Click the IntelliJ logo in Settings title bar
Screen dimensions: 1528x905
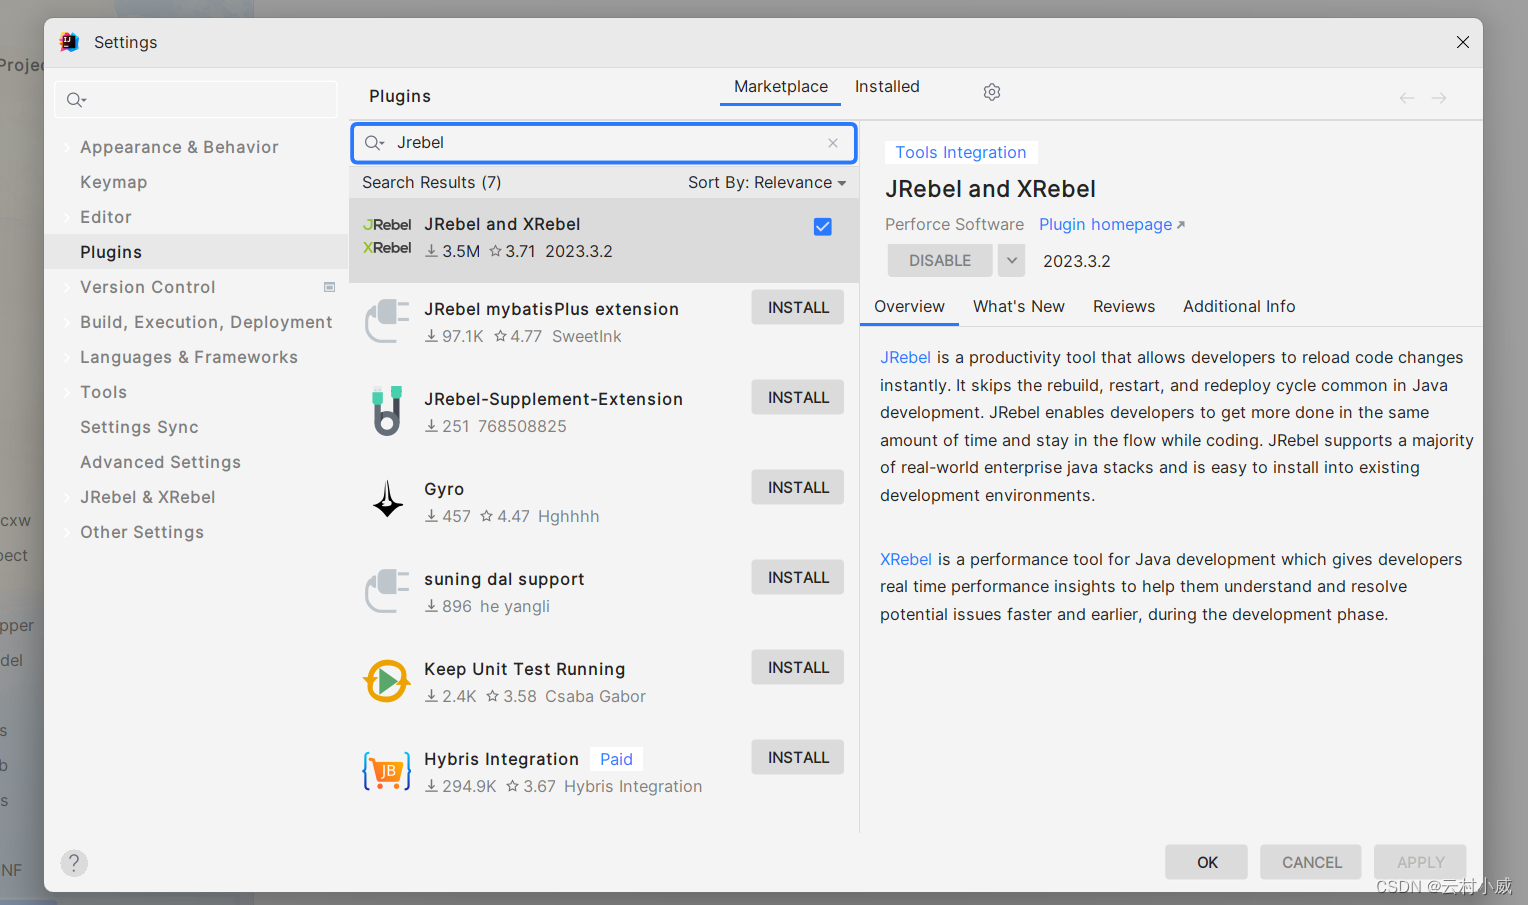(x=69, y=42)
